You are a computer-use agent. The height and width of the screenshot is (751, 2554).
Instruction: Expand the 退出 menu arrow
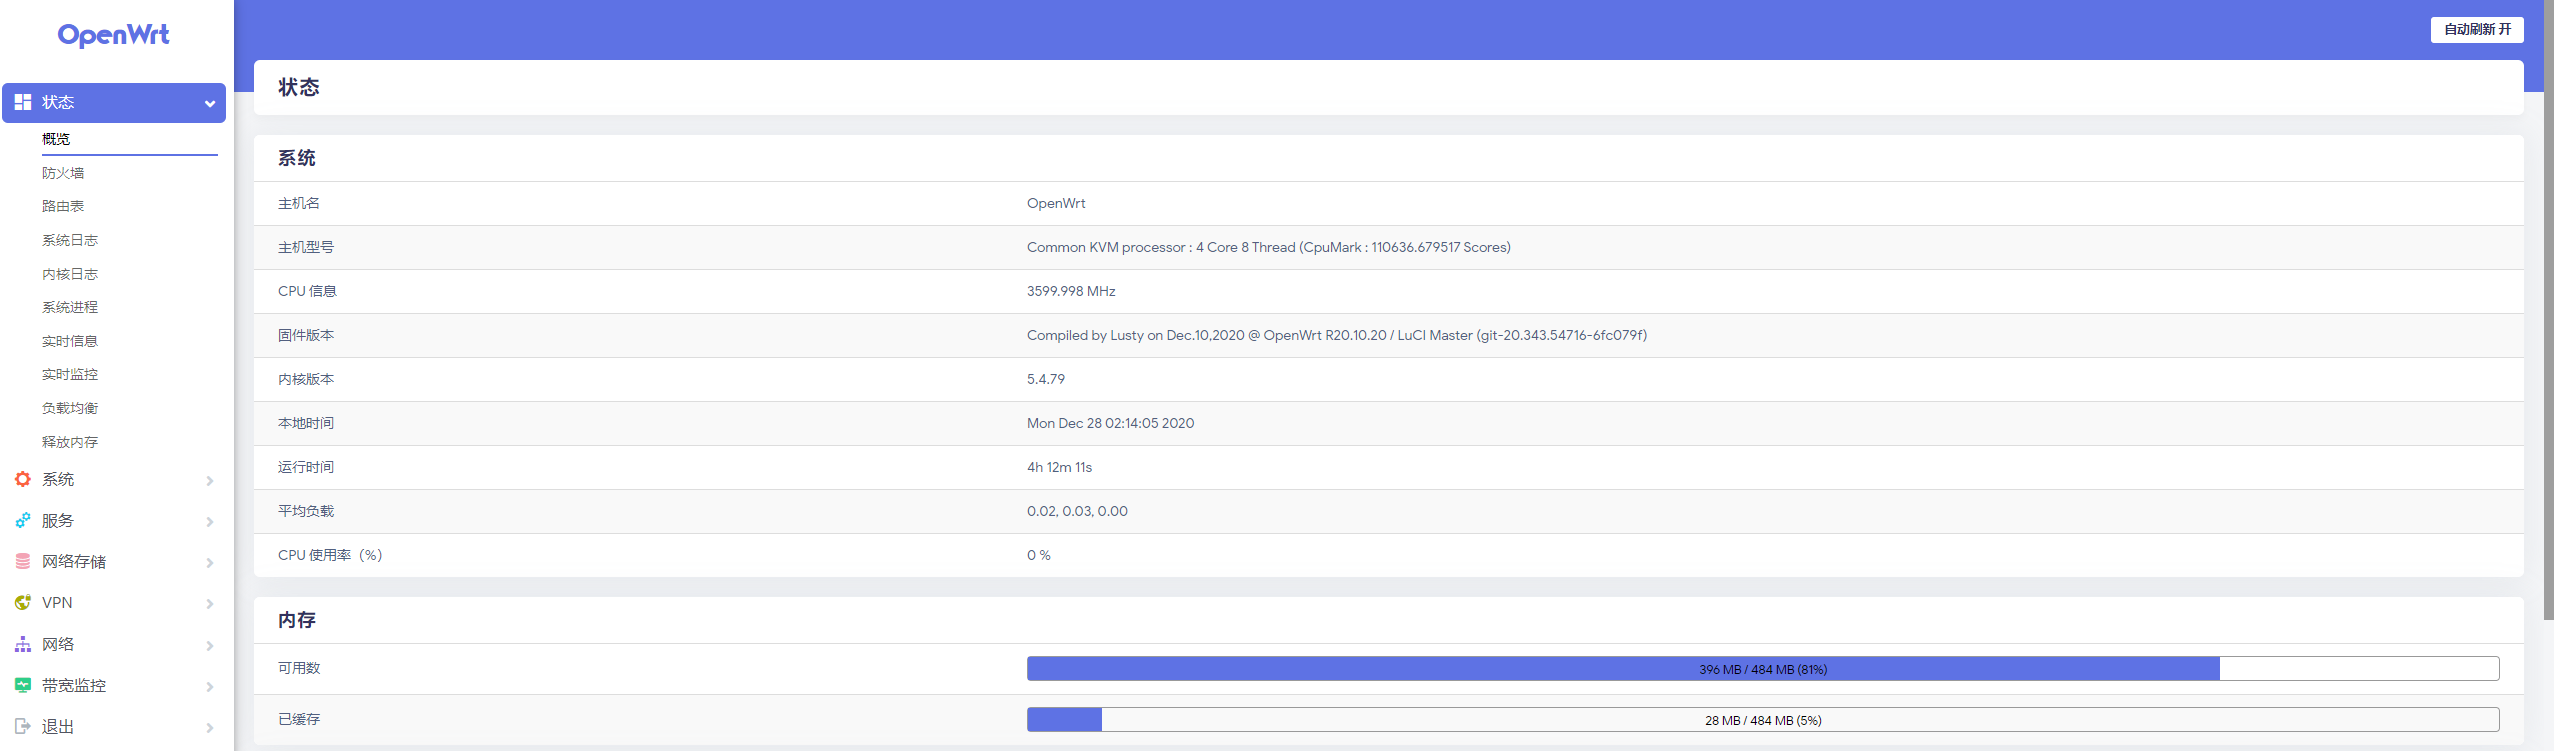[x=210, y=727]
